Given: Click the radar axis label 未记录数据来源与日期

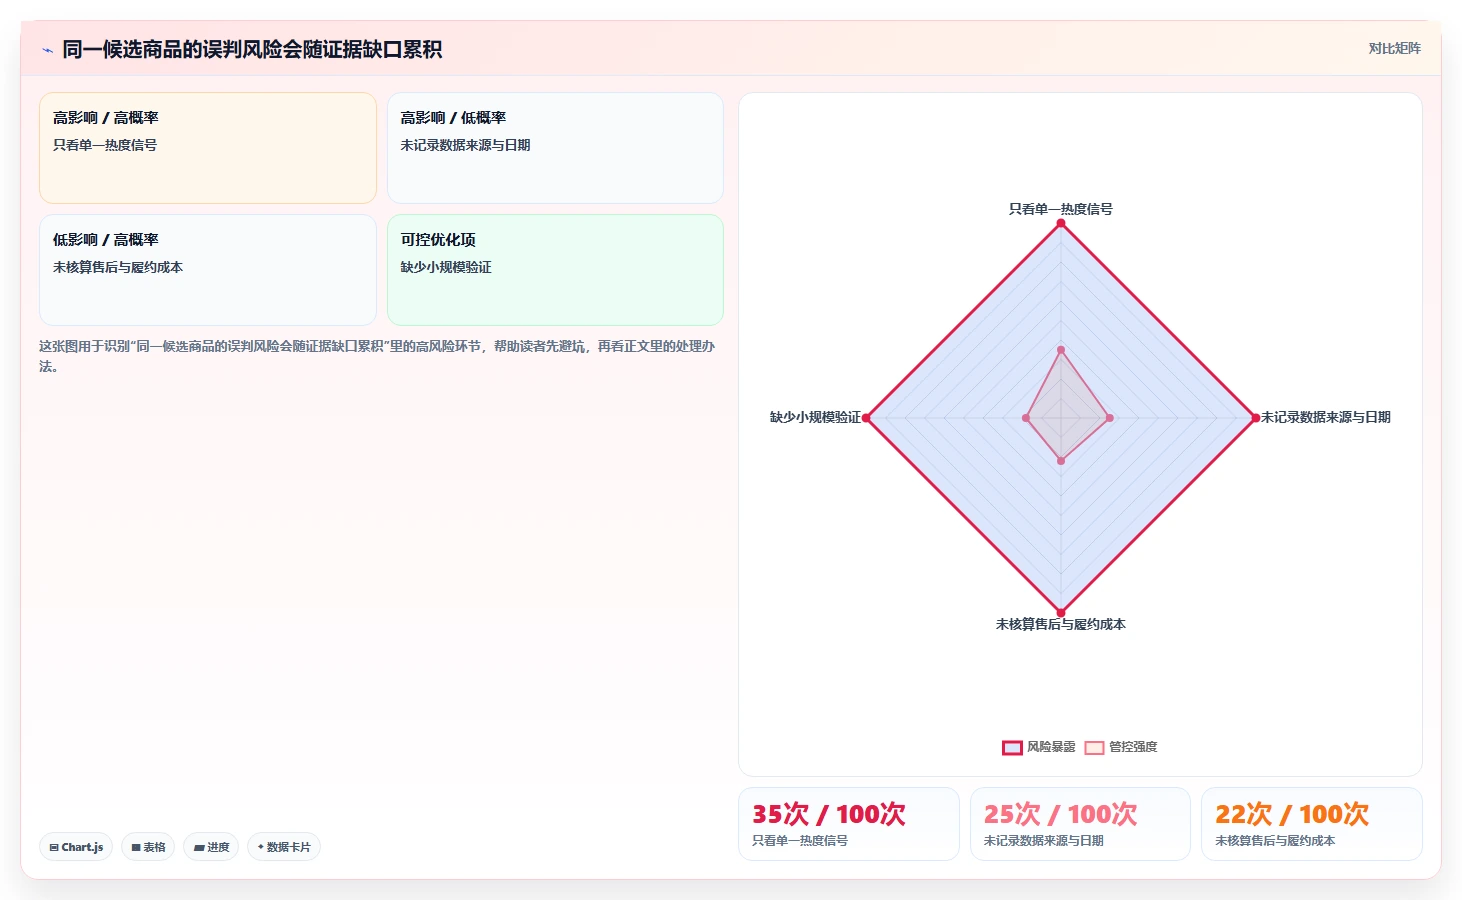Looking at the screenshot, I should 1326,417.
